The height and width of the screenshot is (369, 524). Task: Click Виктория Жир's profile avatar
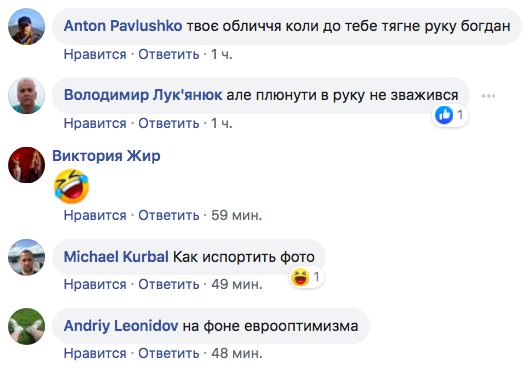[x=26, y=165]
